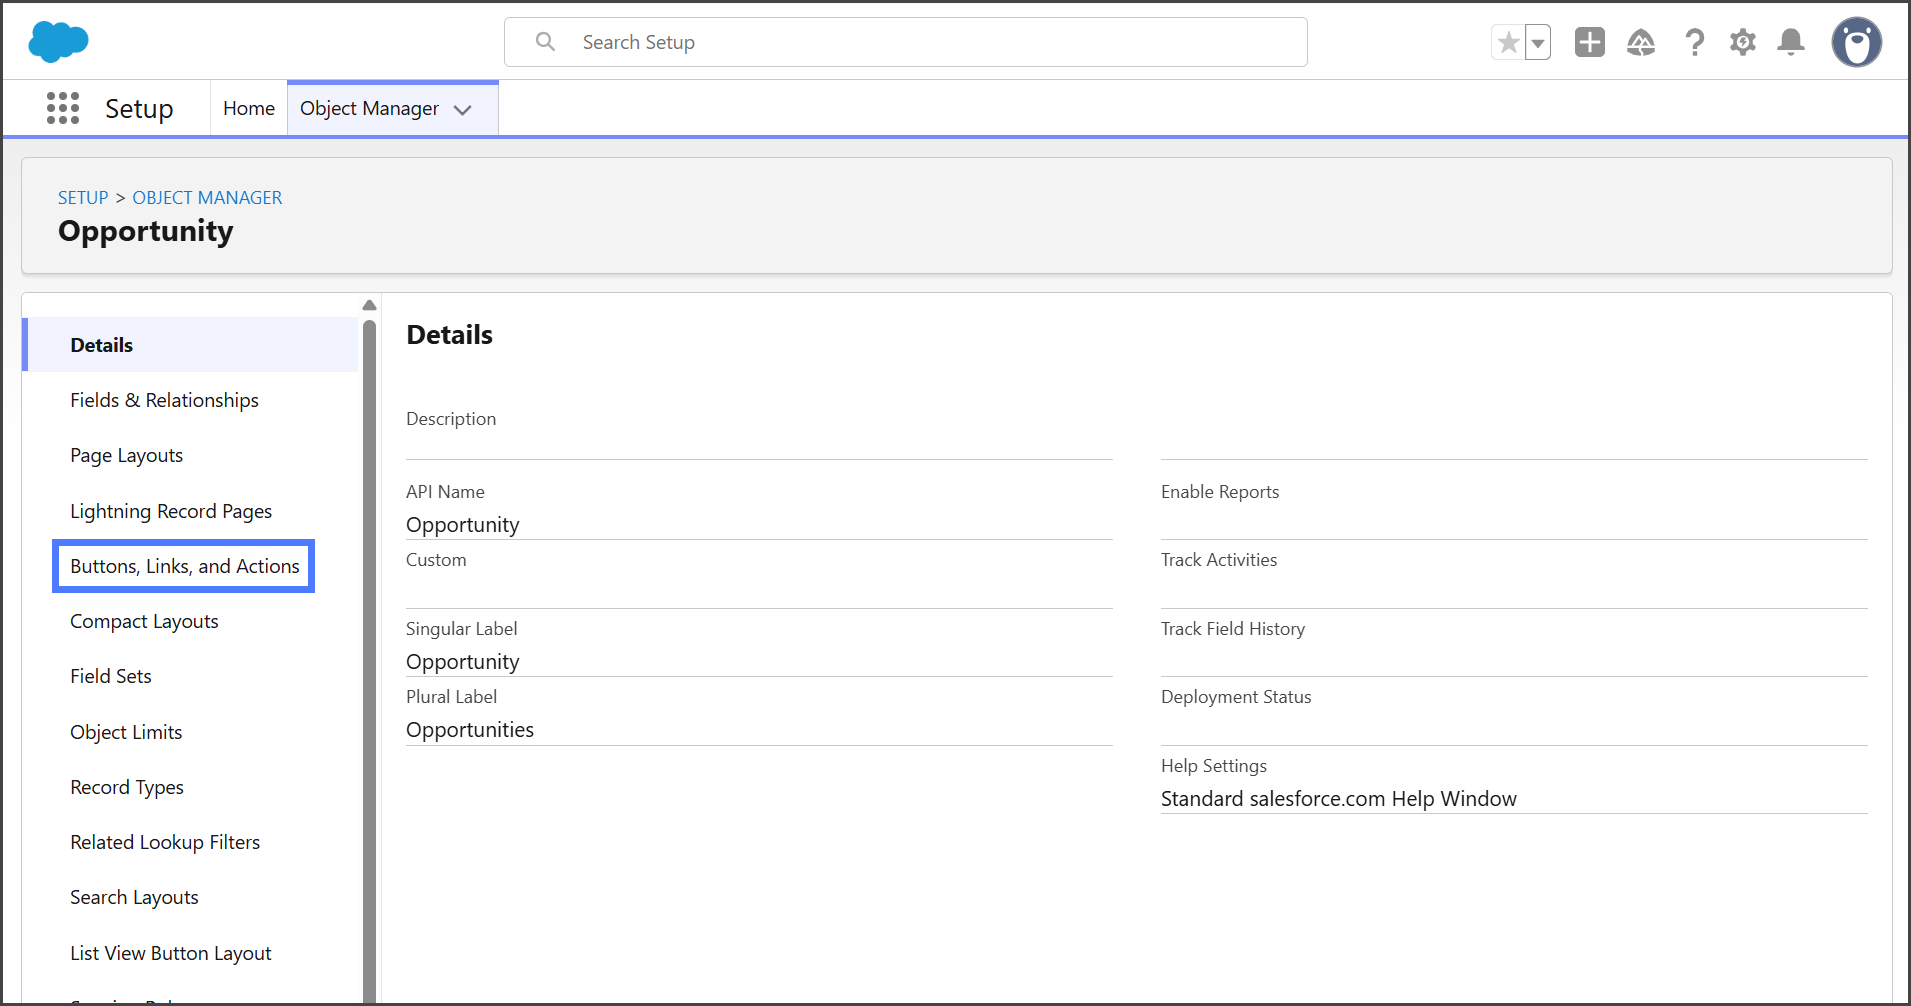Open the Setup gear menu
The height and width of the screenshot is (1006, 1911).
(1742, 42)
